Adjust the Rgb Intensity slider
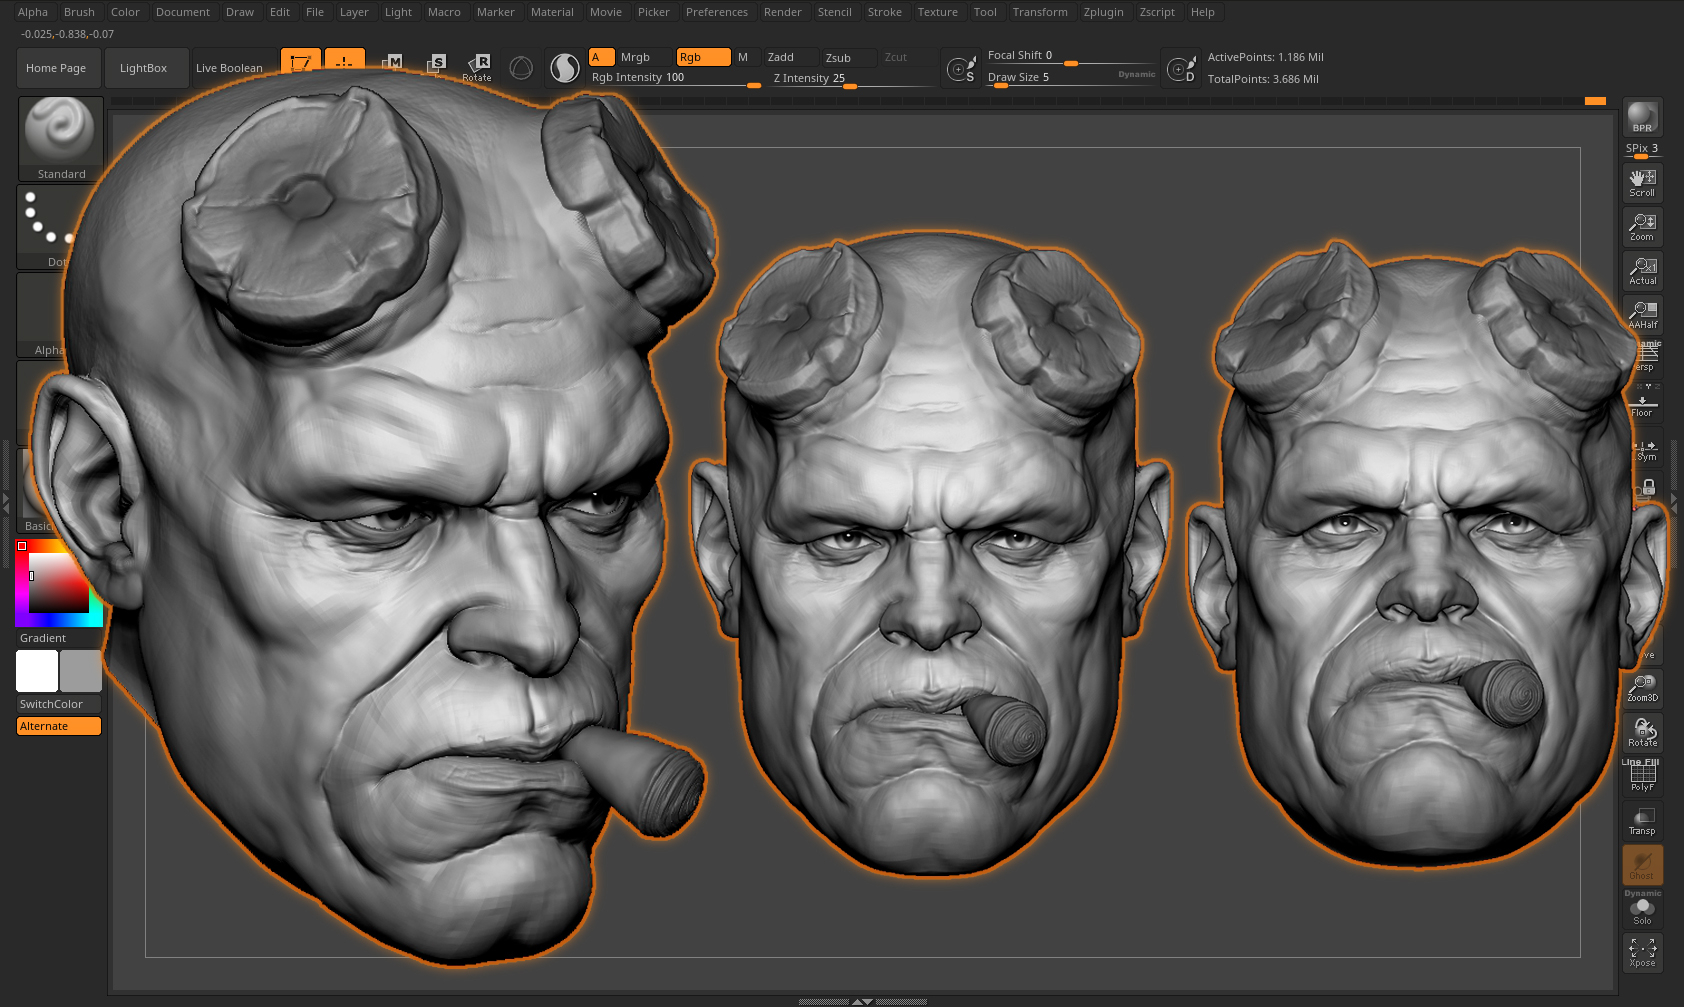Screen dimensions: 1684x1007 675,78
